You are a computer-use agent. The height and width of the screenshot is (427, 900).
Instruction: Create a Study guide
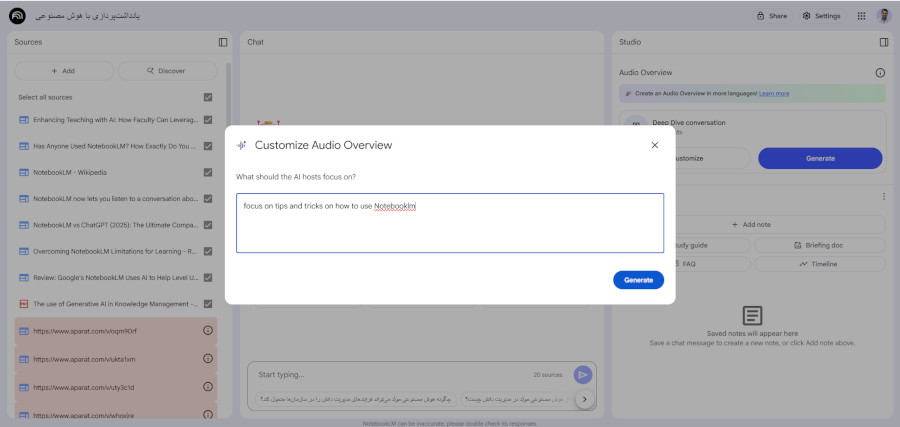coord(685,245)
